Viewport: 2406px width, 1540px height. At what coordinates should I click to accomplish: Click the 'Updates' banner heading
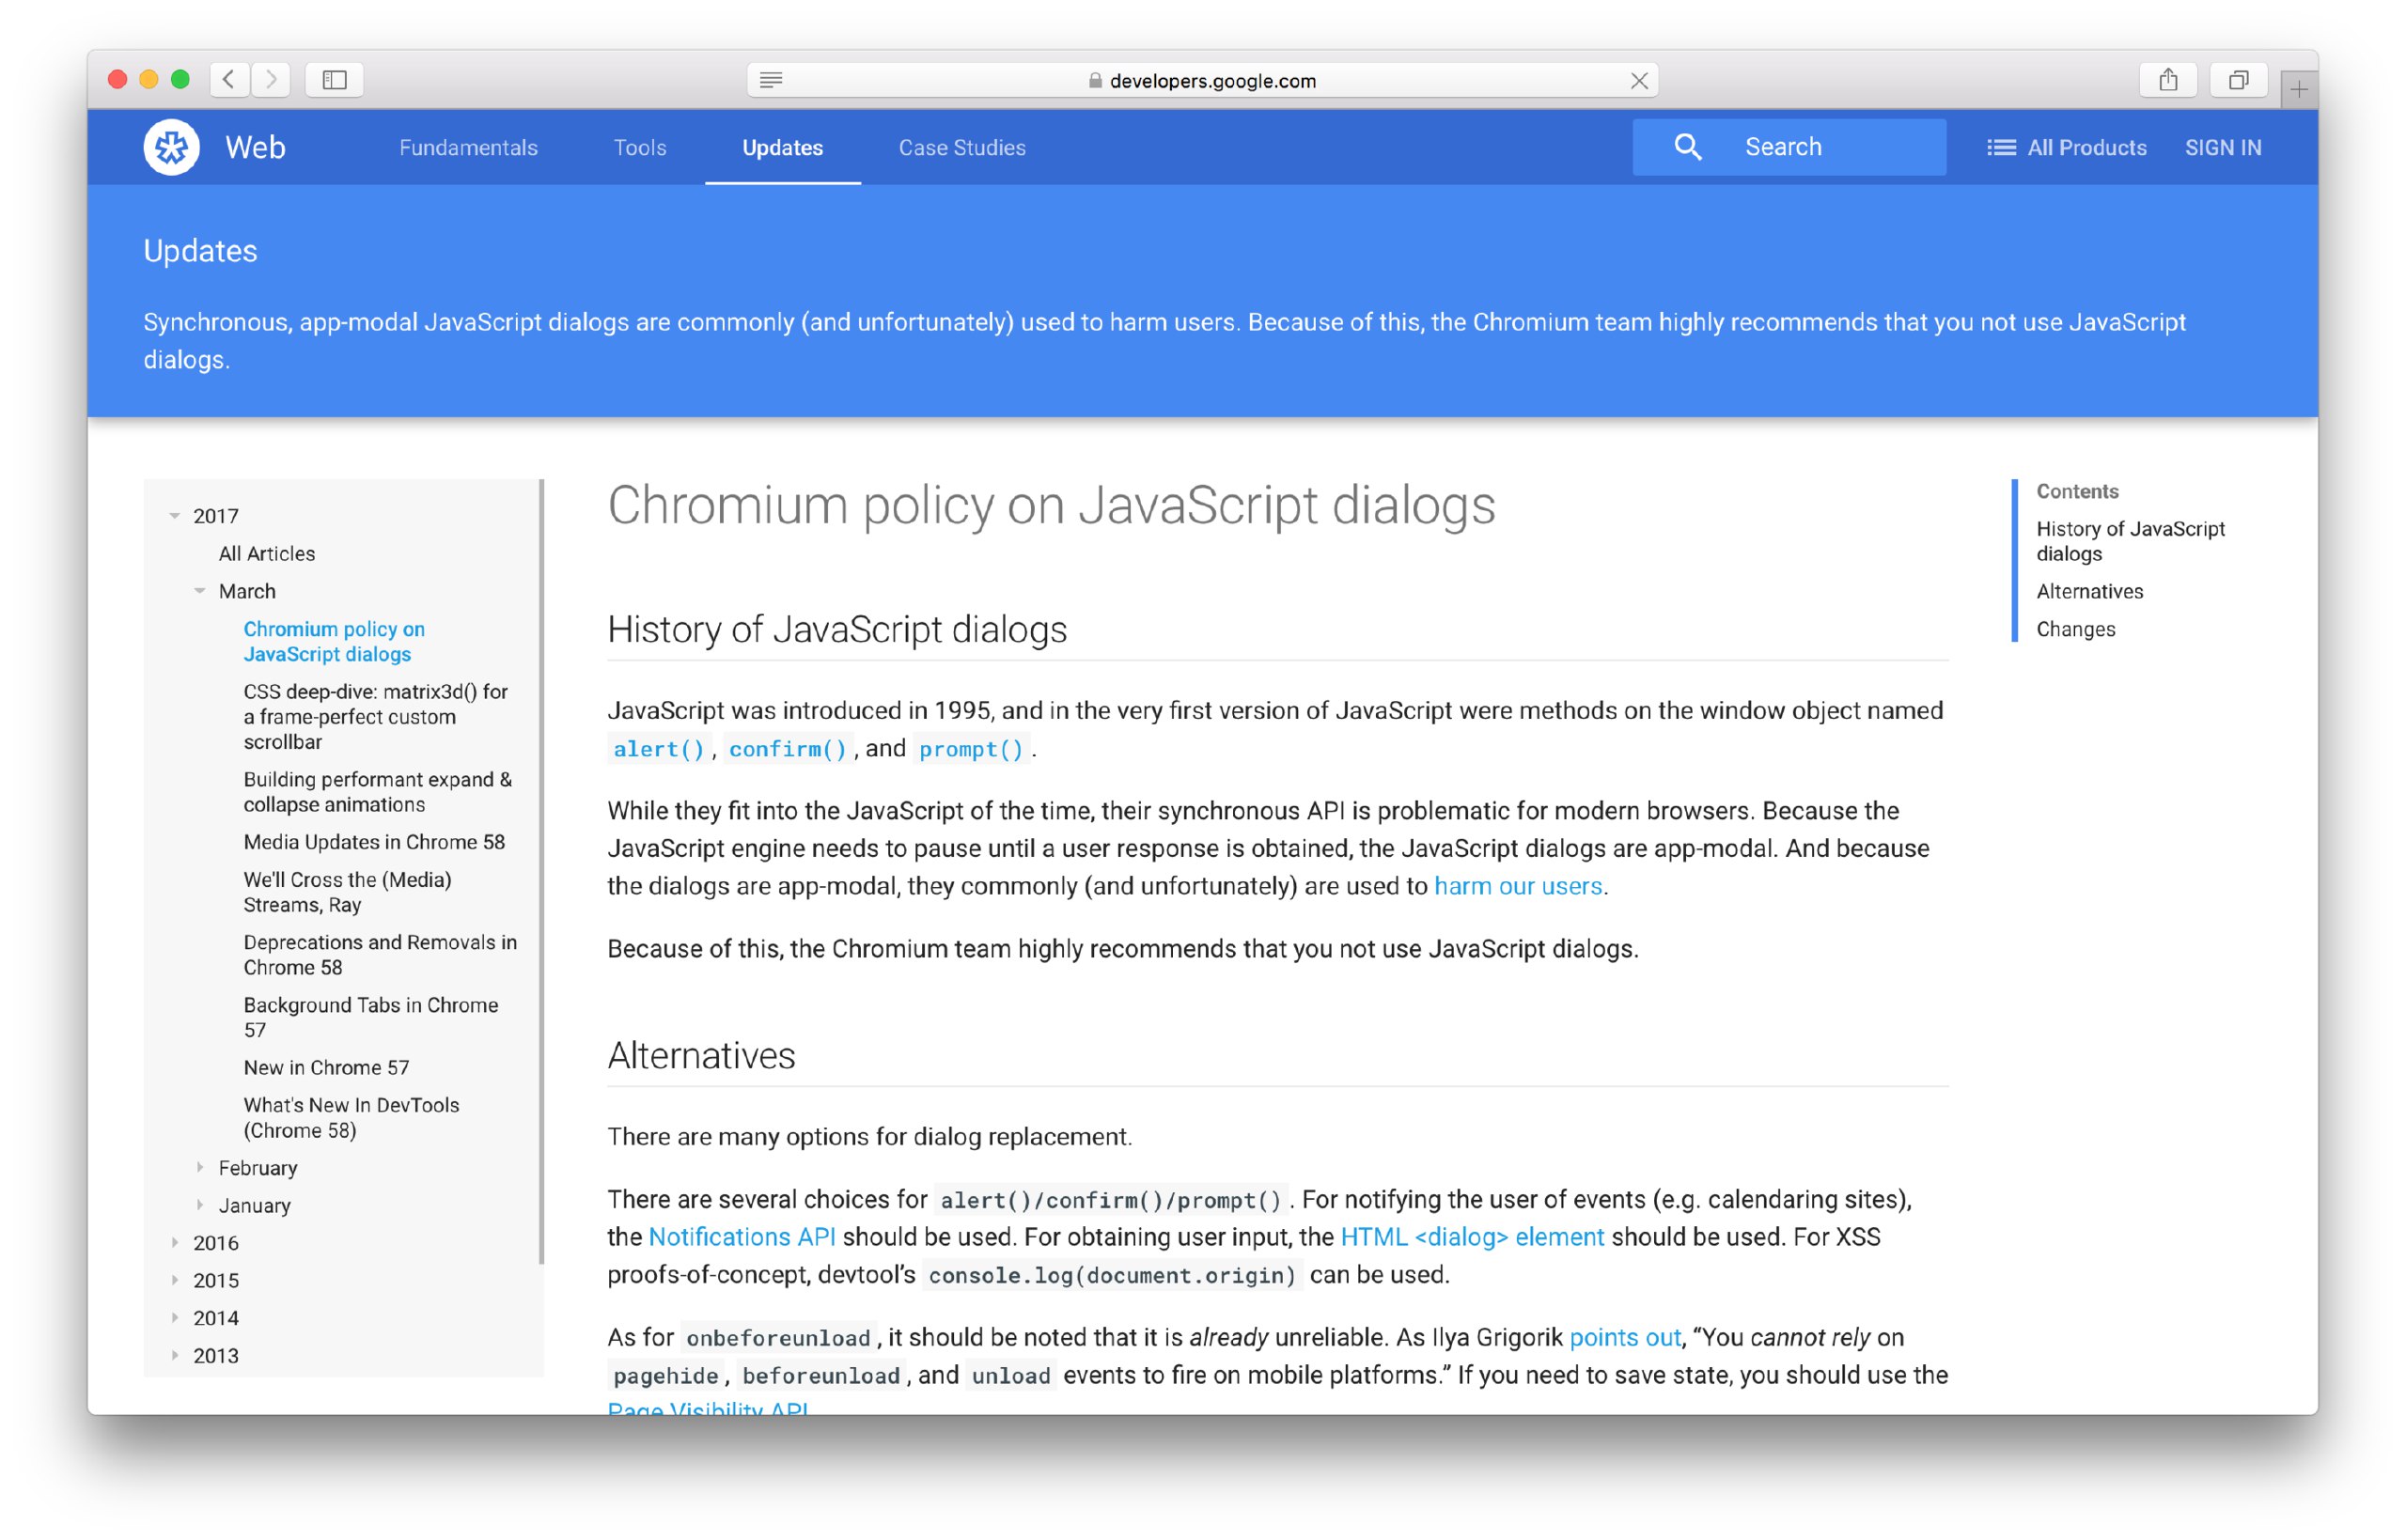tap(200, 251)
